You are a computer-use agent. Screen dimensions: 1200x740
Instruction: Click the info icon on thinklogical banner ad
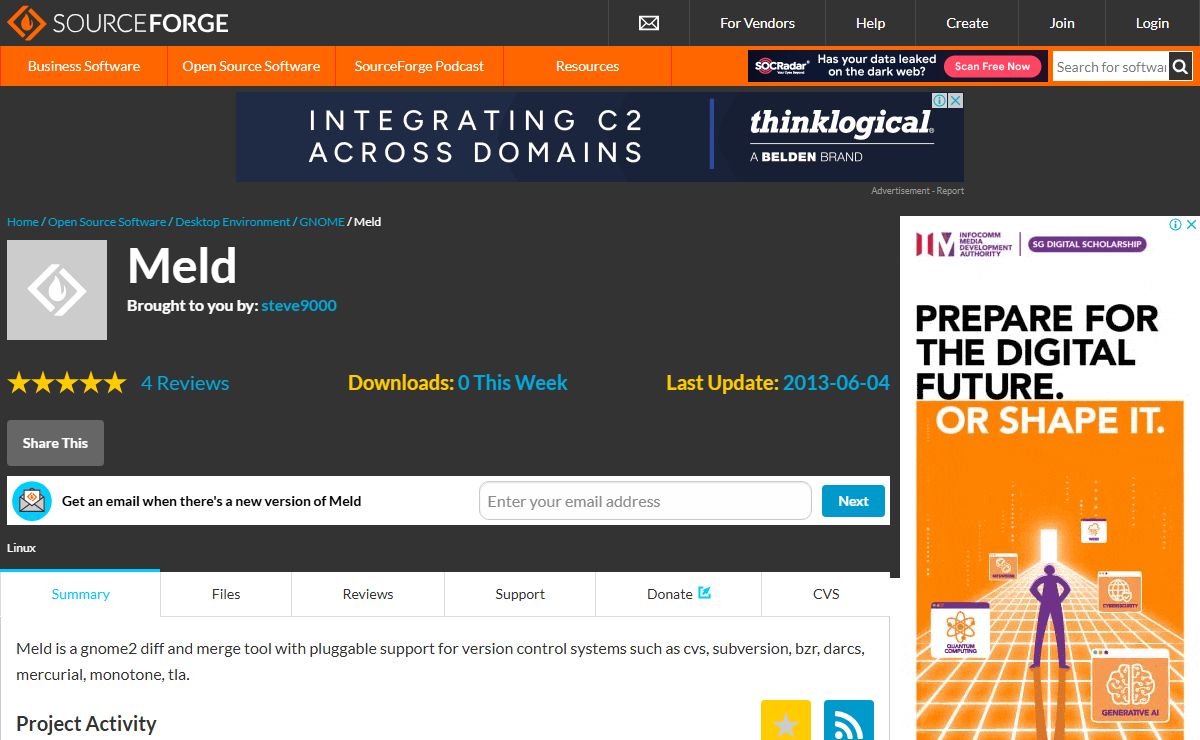[x=940, y=100]
